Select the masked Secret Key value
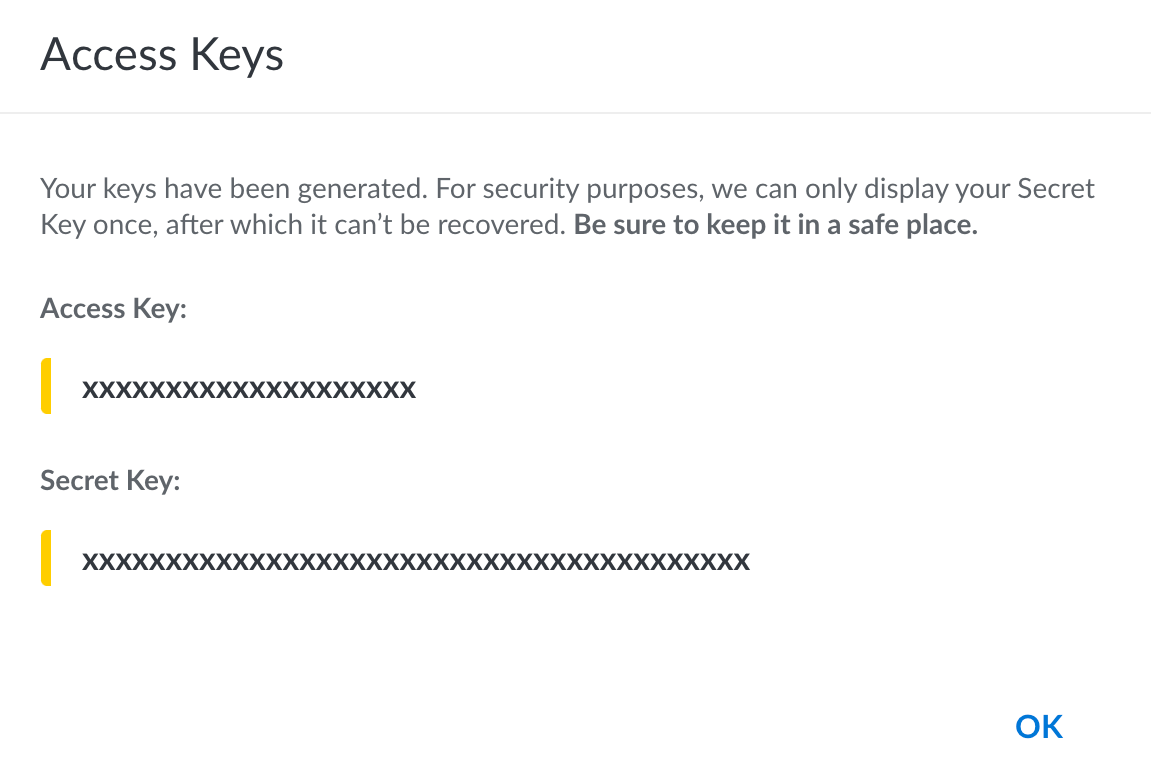This screenshot has width=1151, height=784. 415,561
